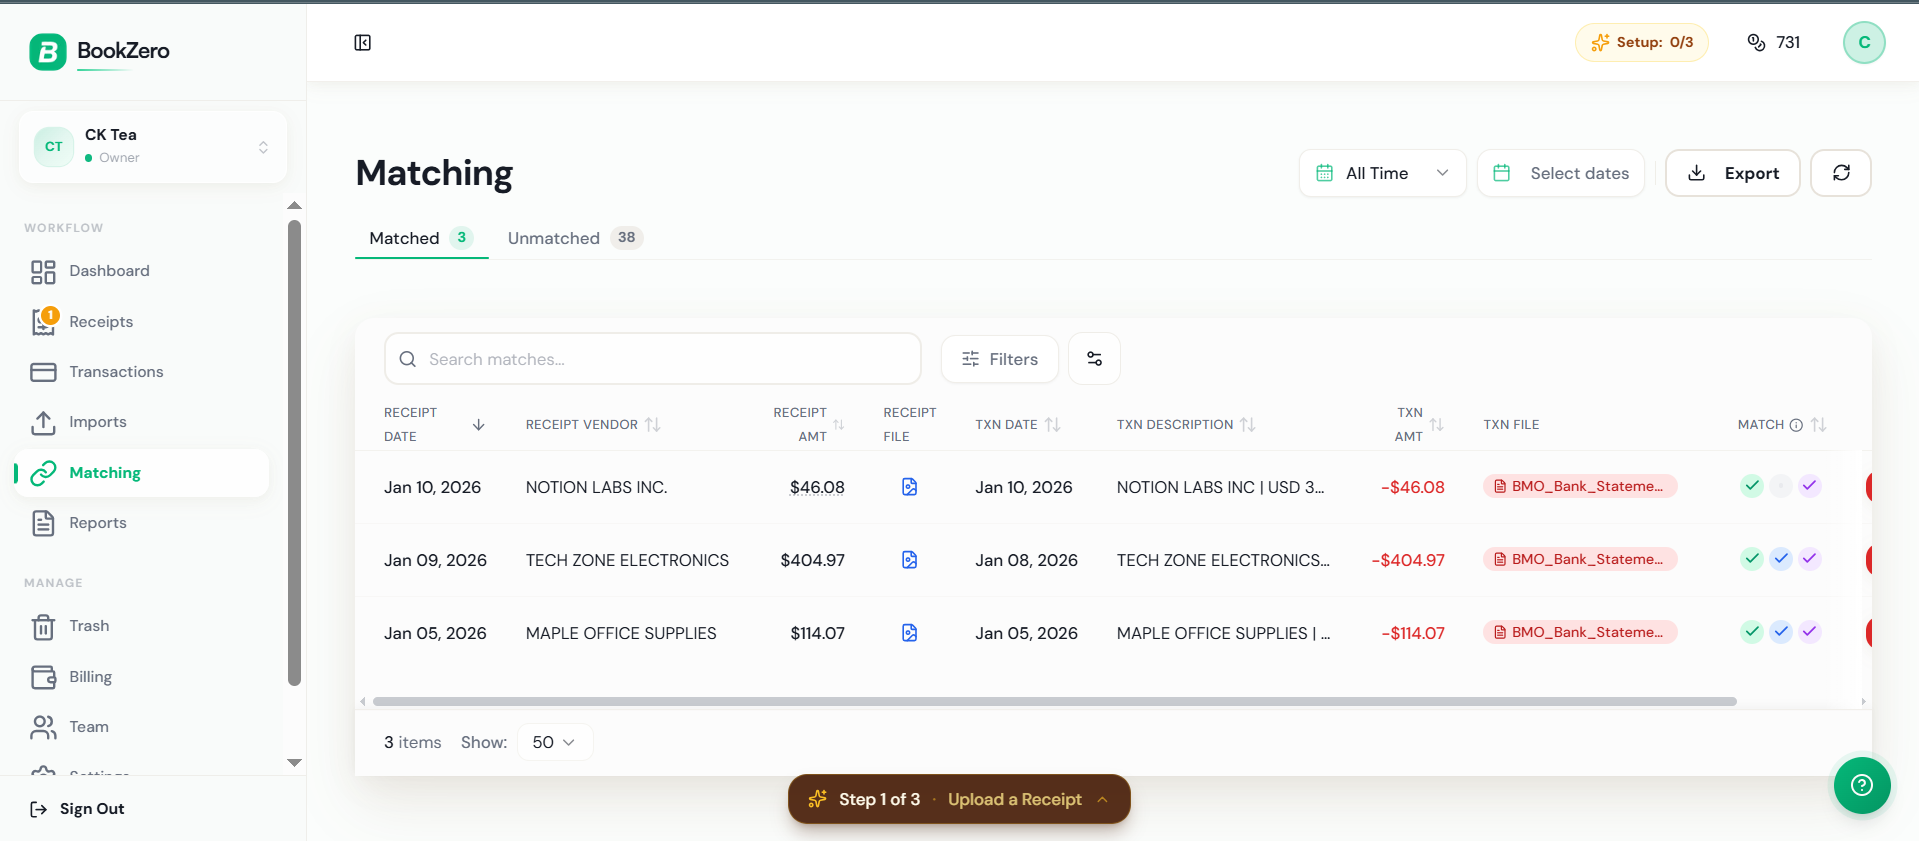
Task: Click blue match check in Tech Zone row
Action: pos(1780,559)
